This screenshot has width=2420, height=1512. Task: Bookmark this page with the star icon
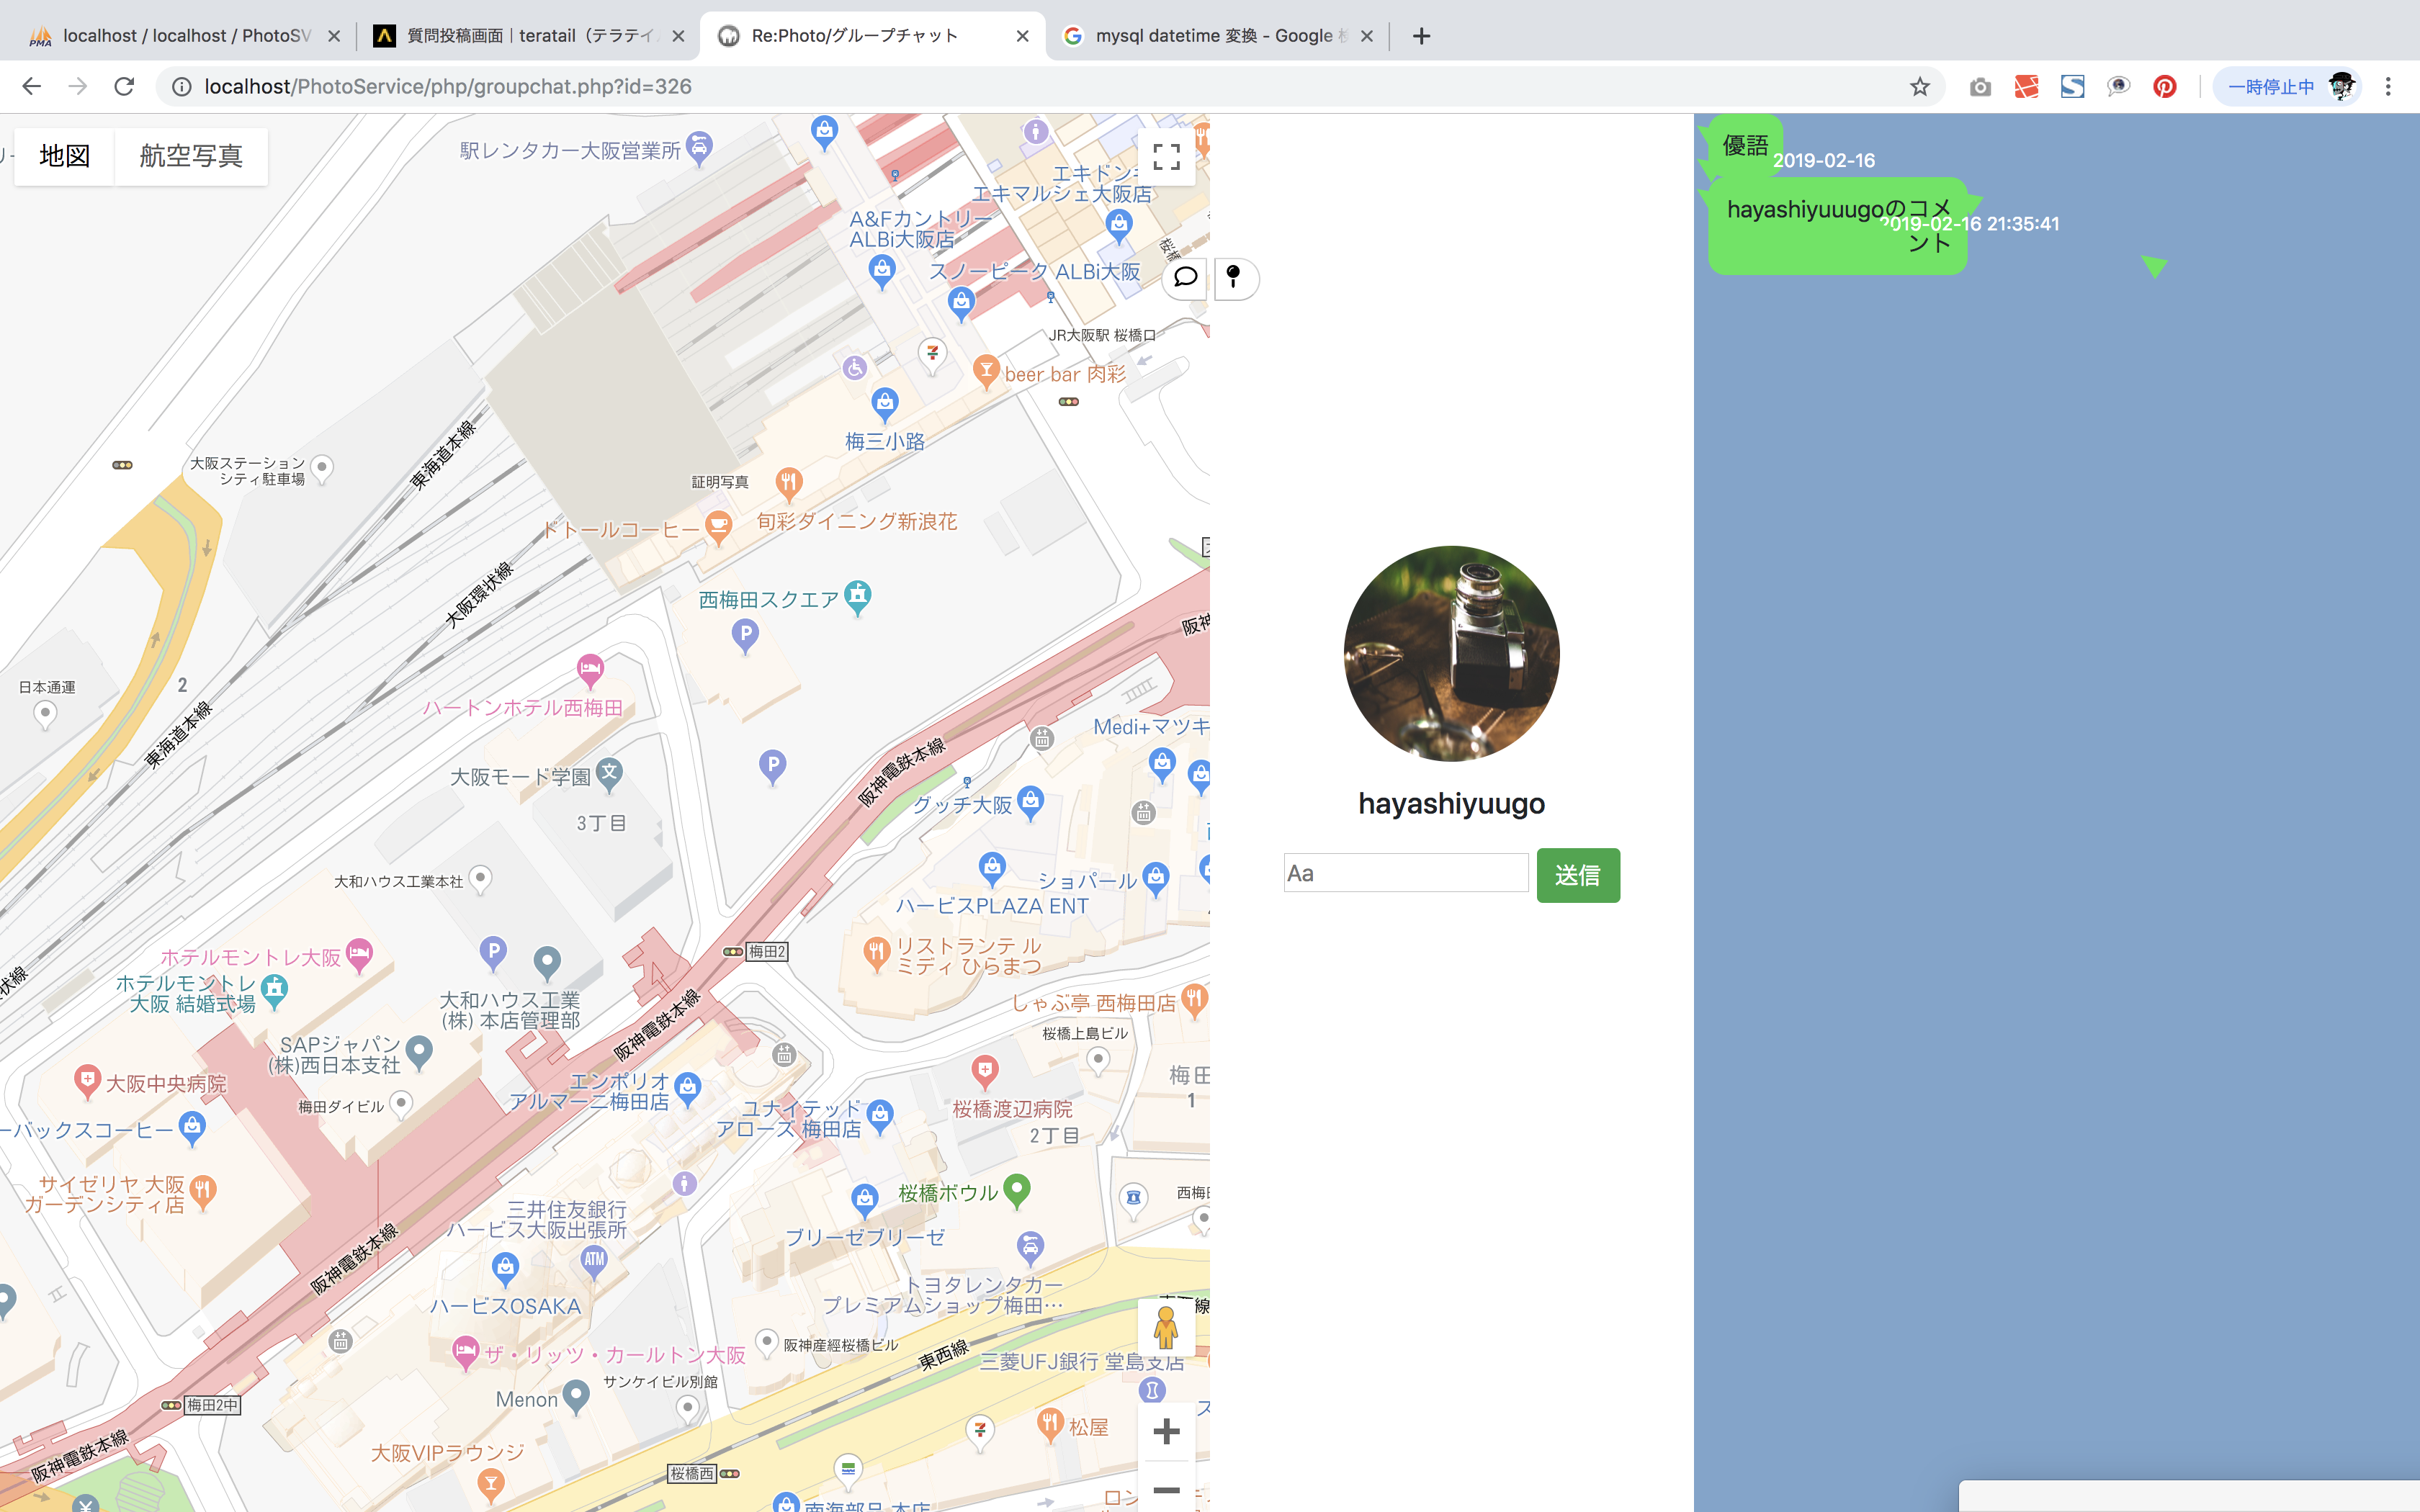point(1919,87)
